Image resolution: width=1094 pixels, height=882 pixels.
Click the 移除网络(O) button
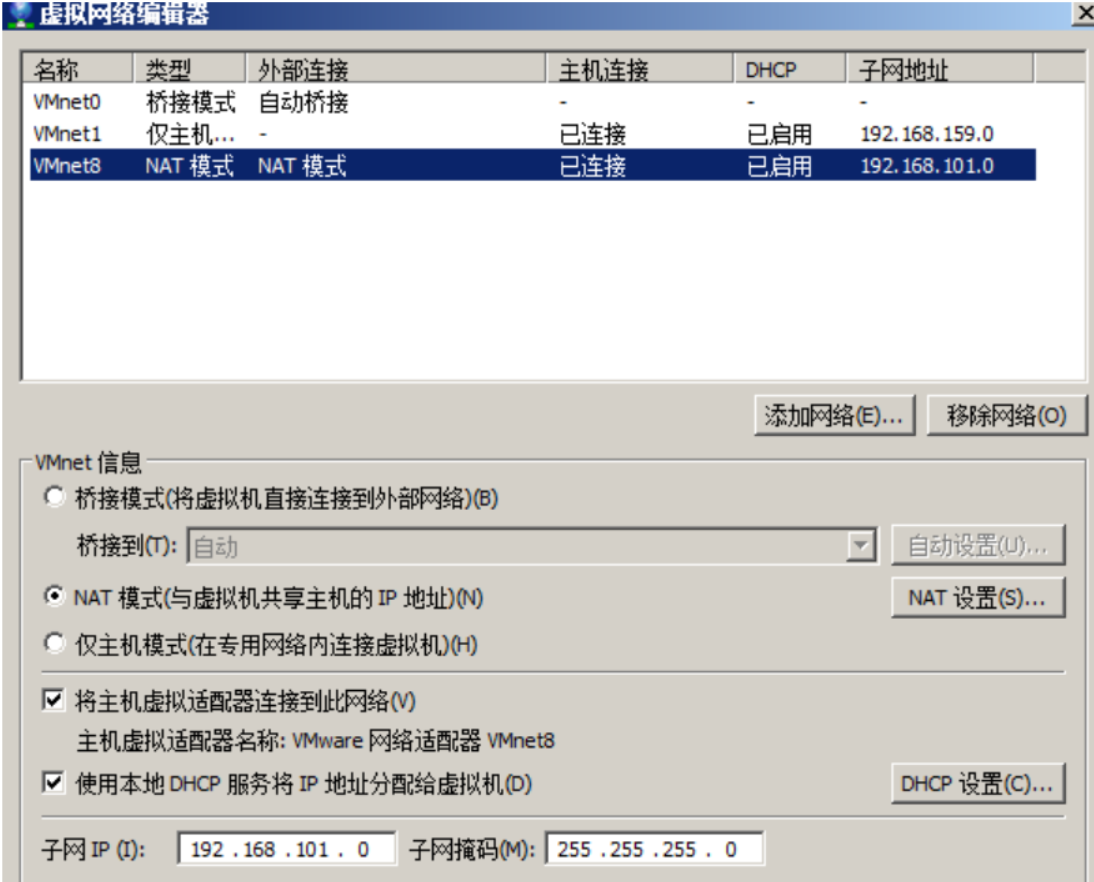[1008, 415]
